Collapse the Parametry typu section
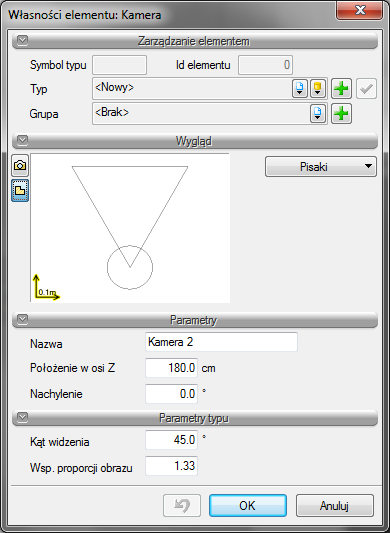This screenshot has width=390, height=533. (22, 417)
